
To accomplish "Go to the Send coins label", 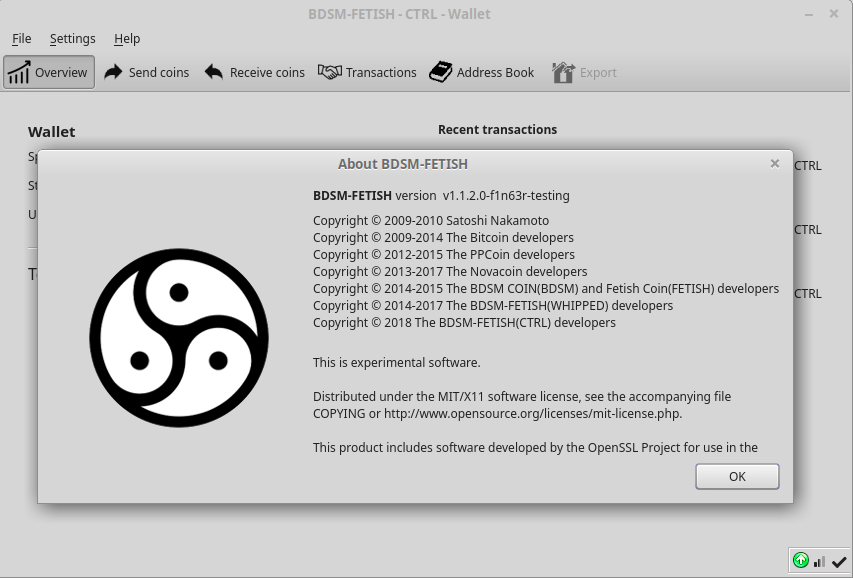I will (159, 72).
